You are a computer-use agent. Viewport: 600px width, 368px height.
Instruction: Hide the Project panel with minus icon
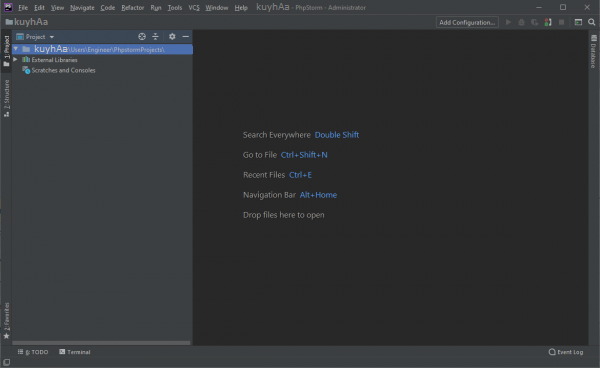tap(186, 36)
